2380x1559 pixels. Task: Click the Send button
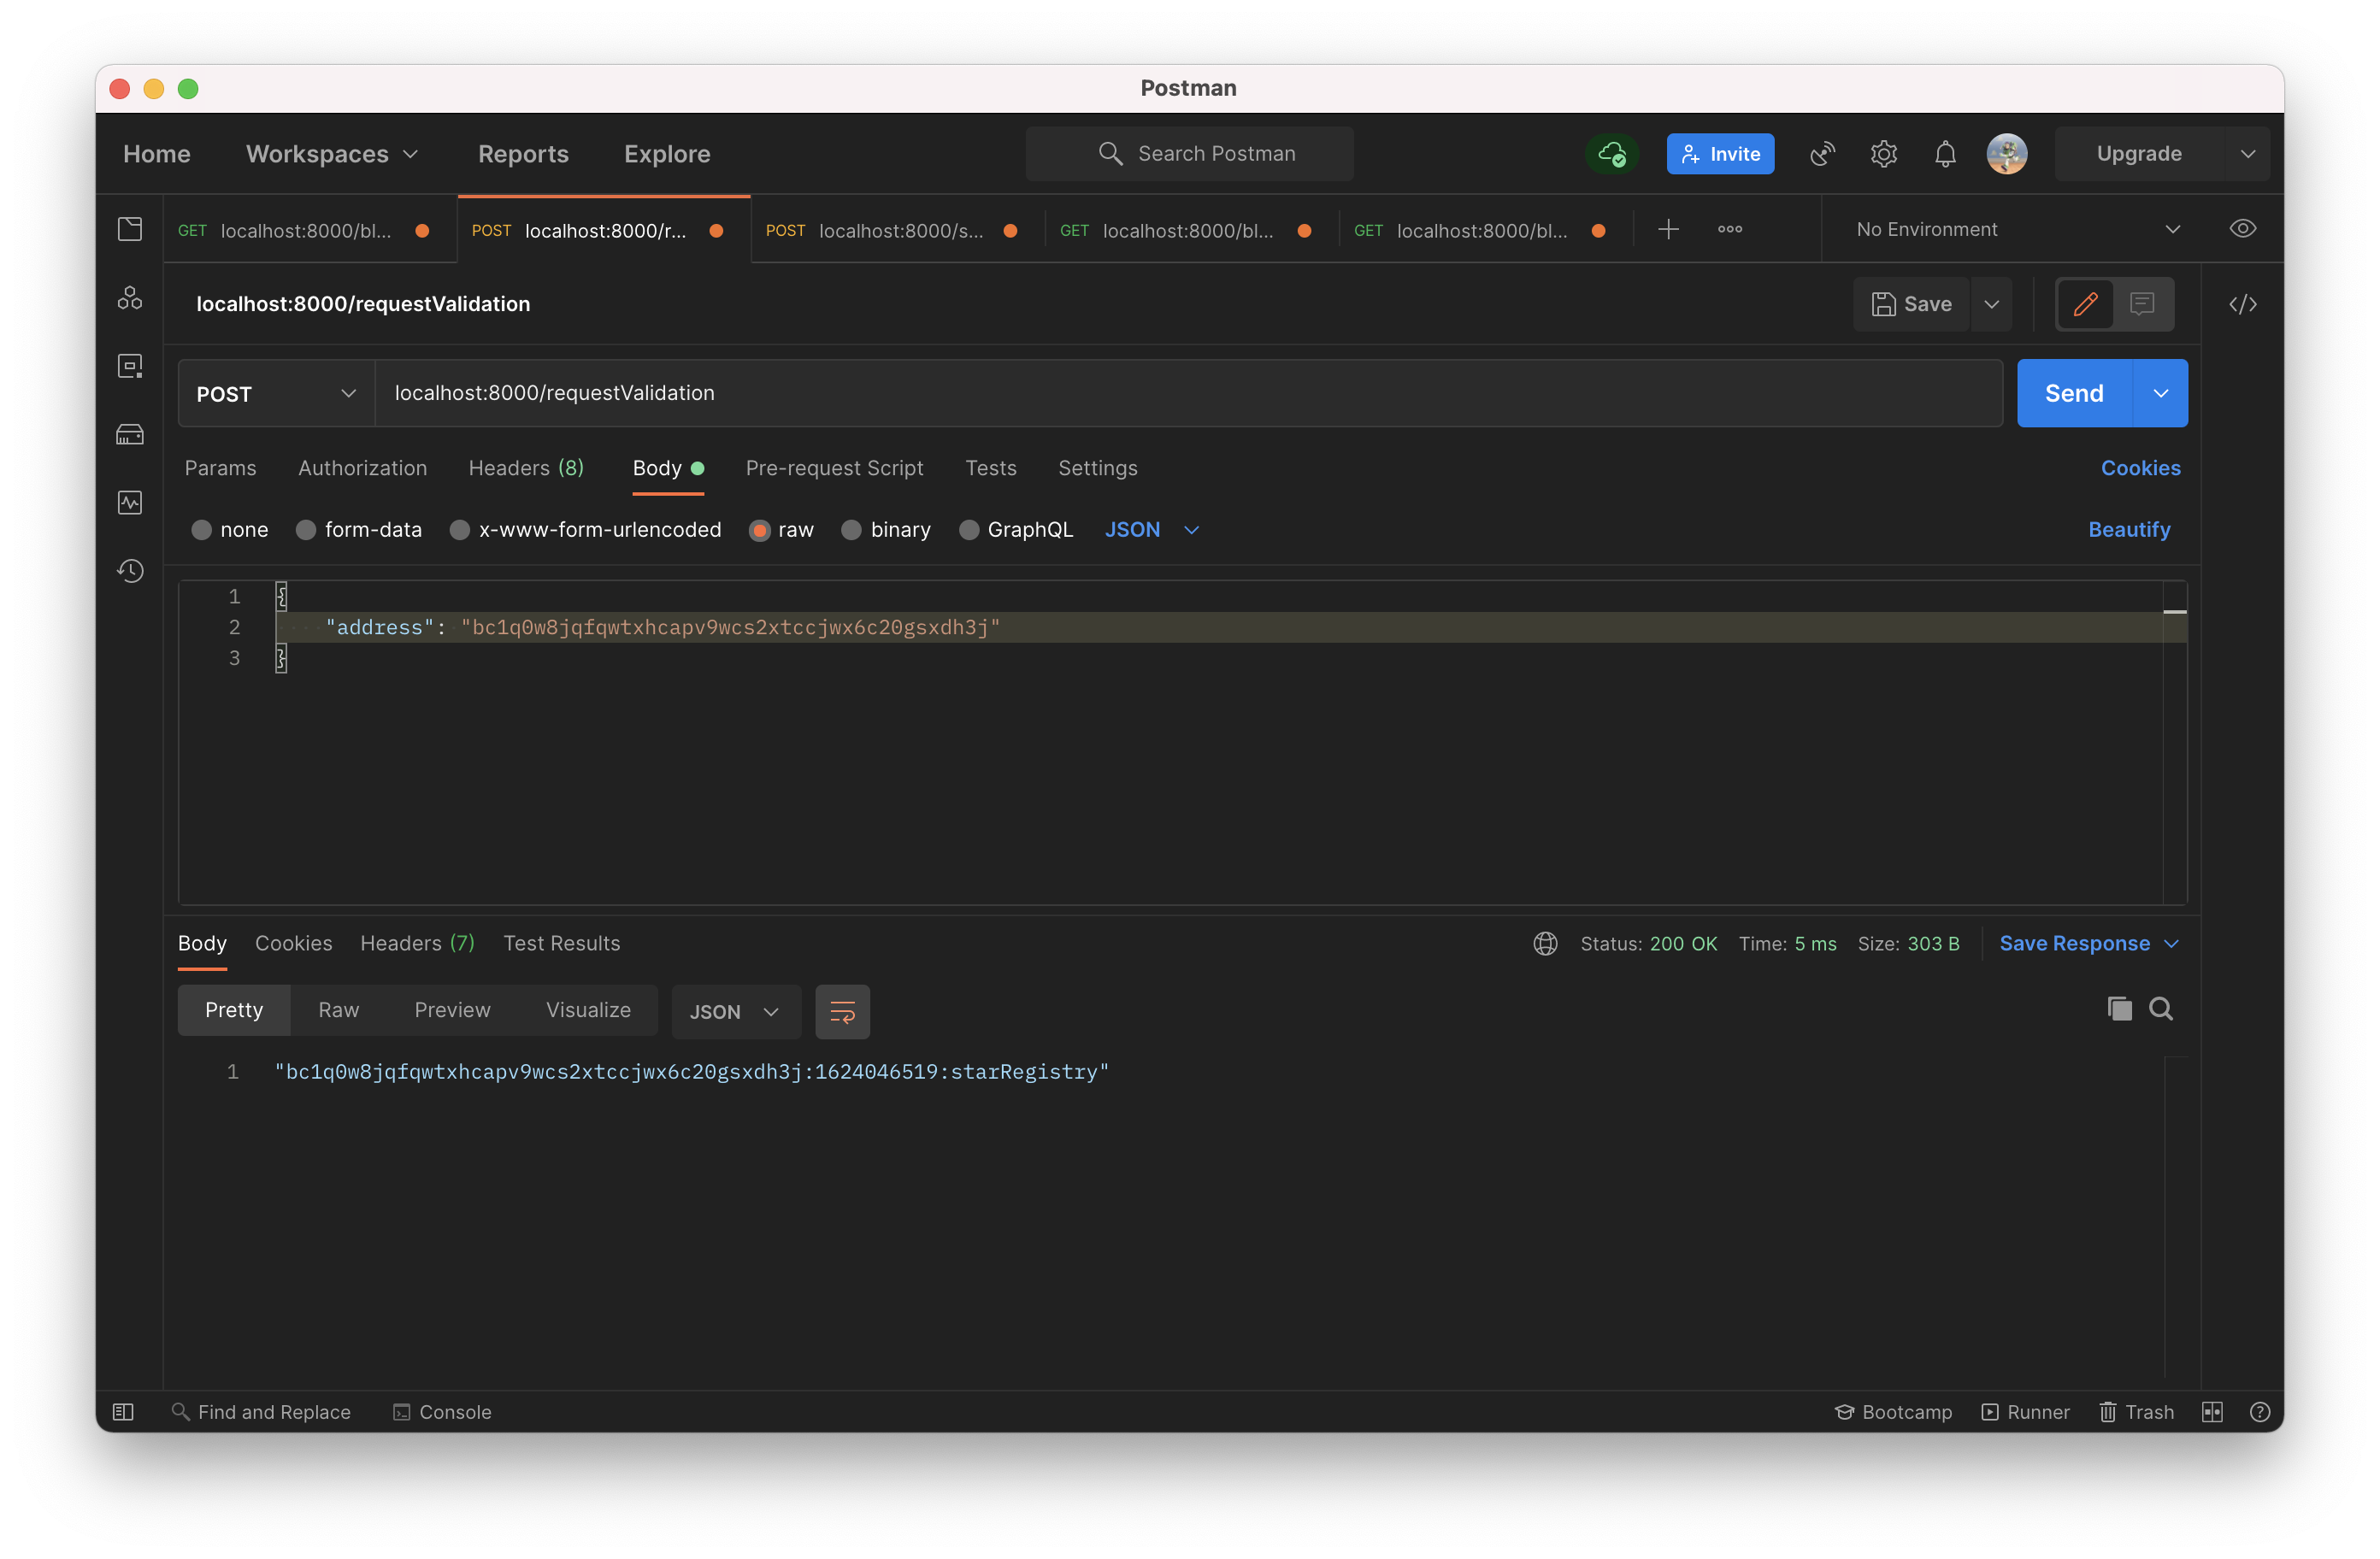[2073, 392]
